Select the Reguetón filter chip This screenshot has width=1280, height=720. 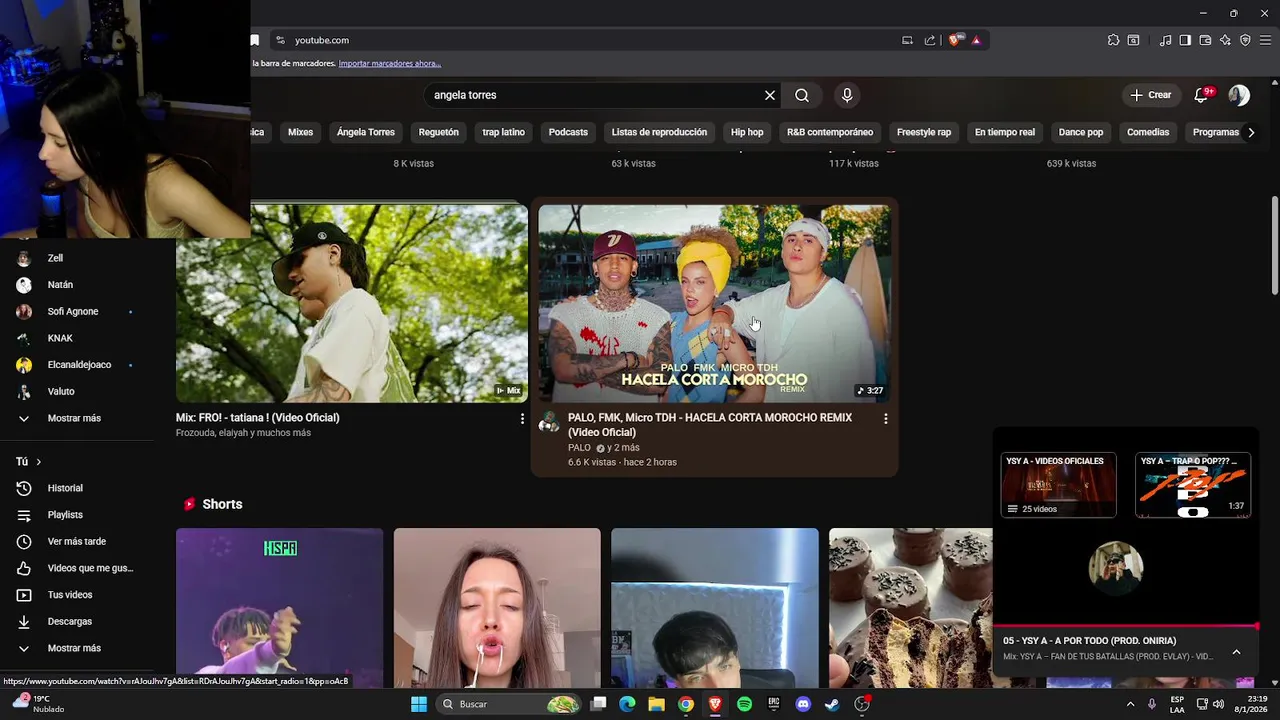pyautogui.click(x=438, y=132)
